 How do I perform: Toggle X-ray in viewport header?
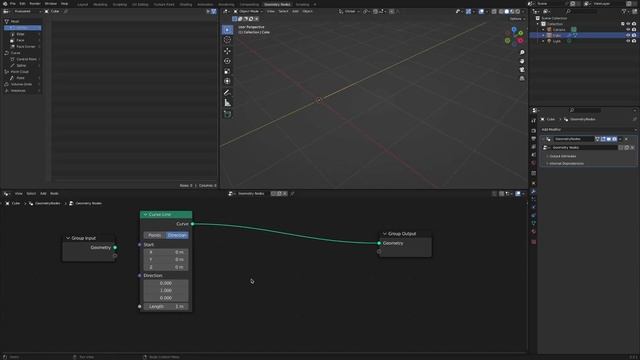(494, 11)
